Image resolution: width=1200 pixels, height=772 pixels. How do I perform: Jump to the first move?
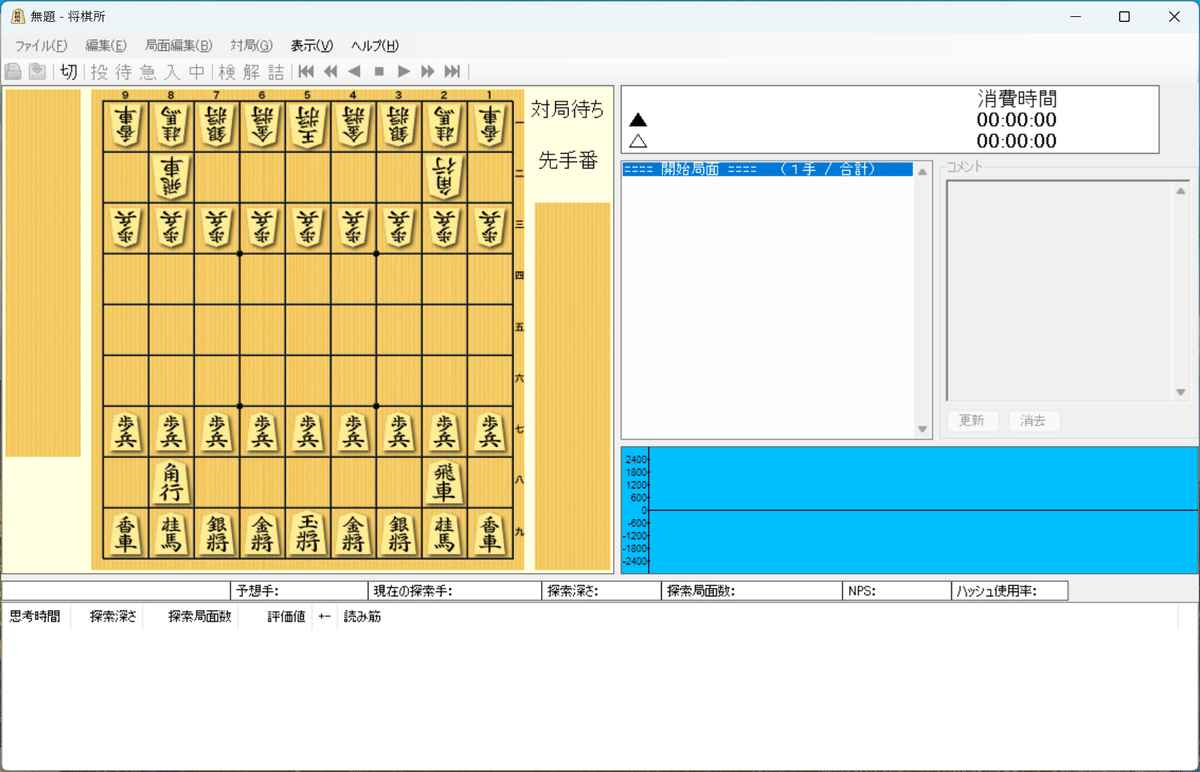pyautogui.click(x=306, y=71)
